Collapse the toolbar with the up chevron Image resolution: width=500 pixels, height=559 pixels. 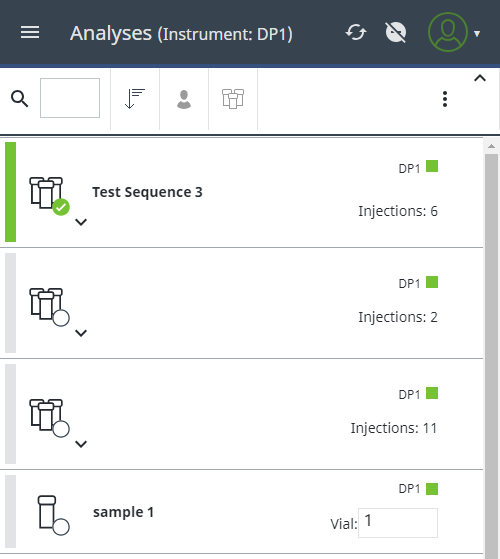(480, 78)
